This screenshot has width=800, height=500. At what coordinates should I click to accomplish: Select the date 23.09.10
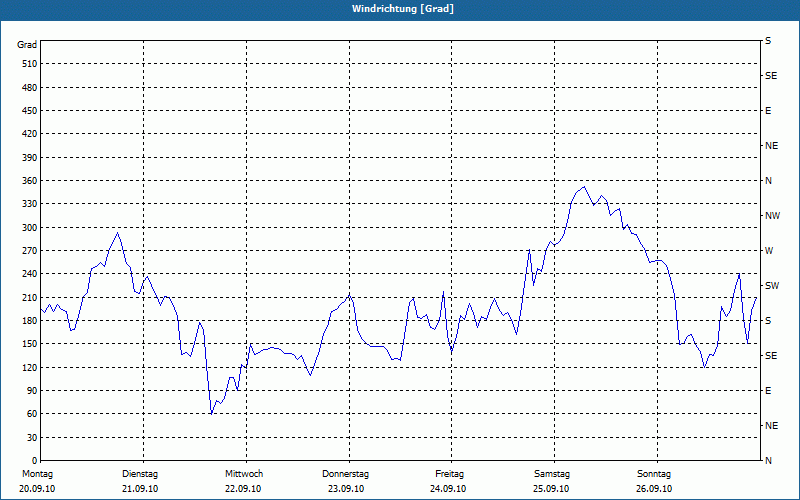(x=346, y=489)
